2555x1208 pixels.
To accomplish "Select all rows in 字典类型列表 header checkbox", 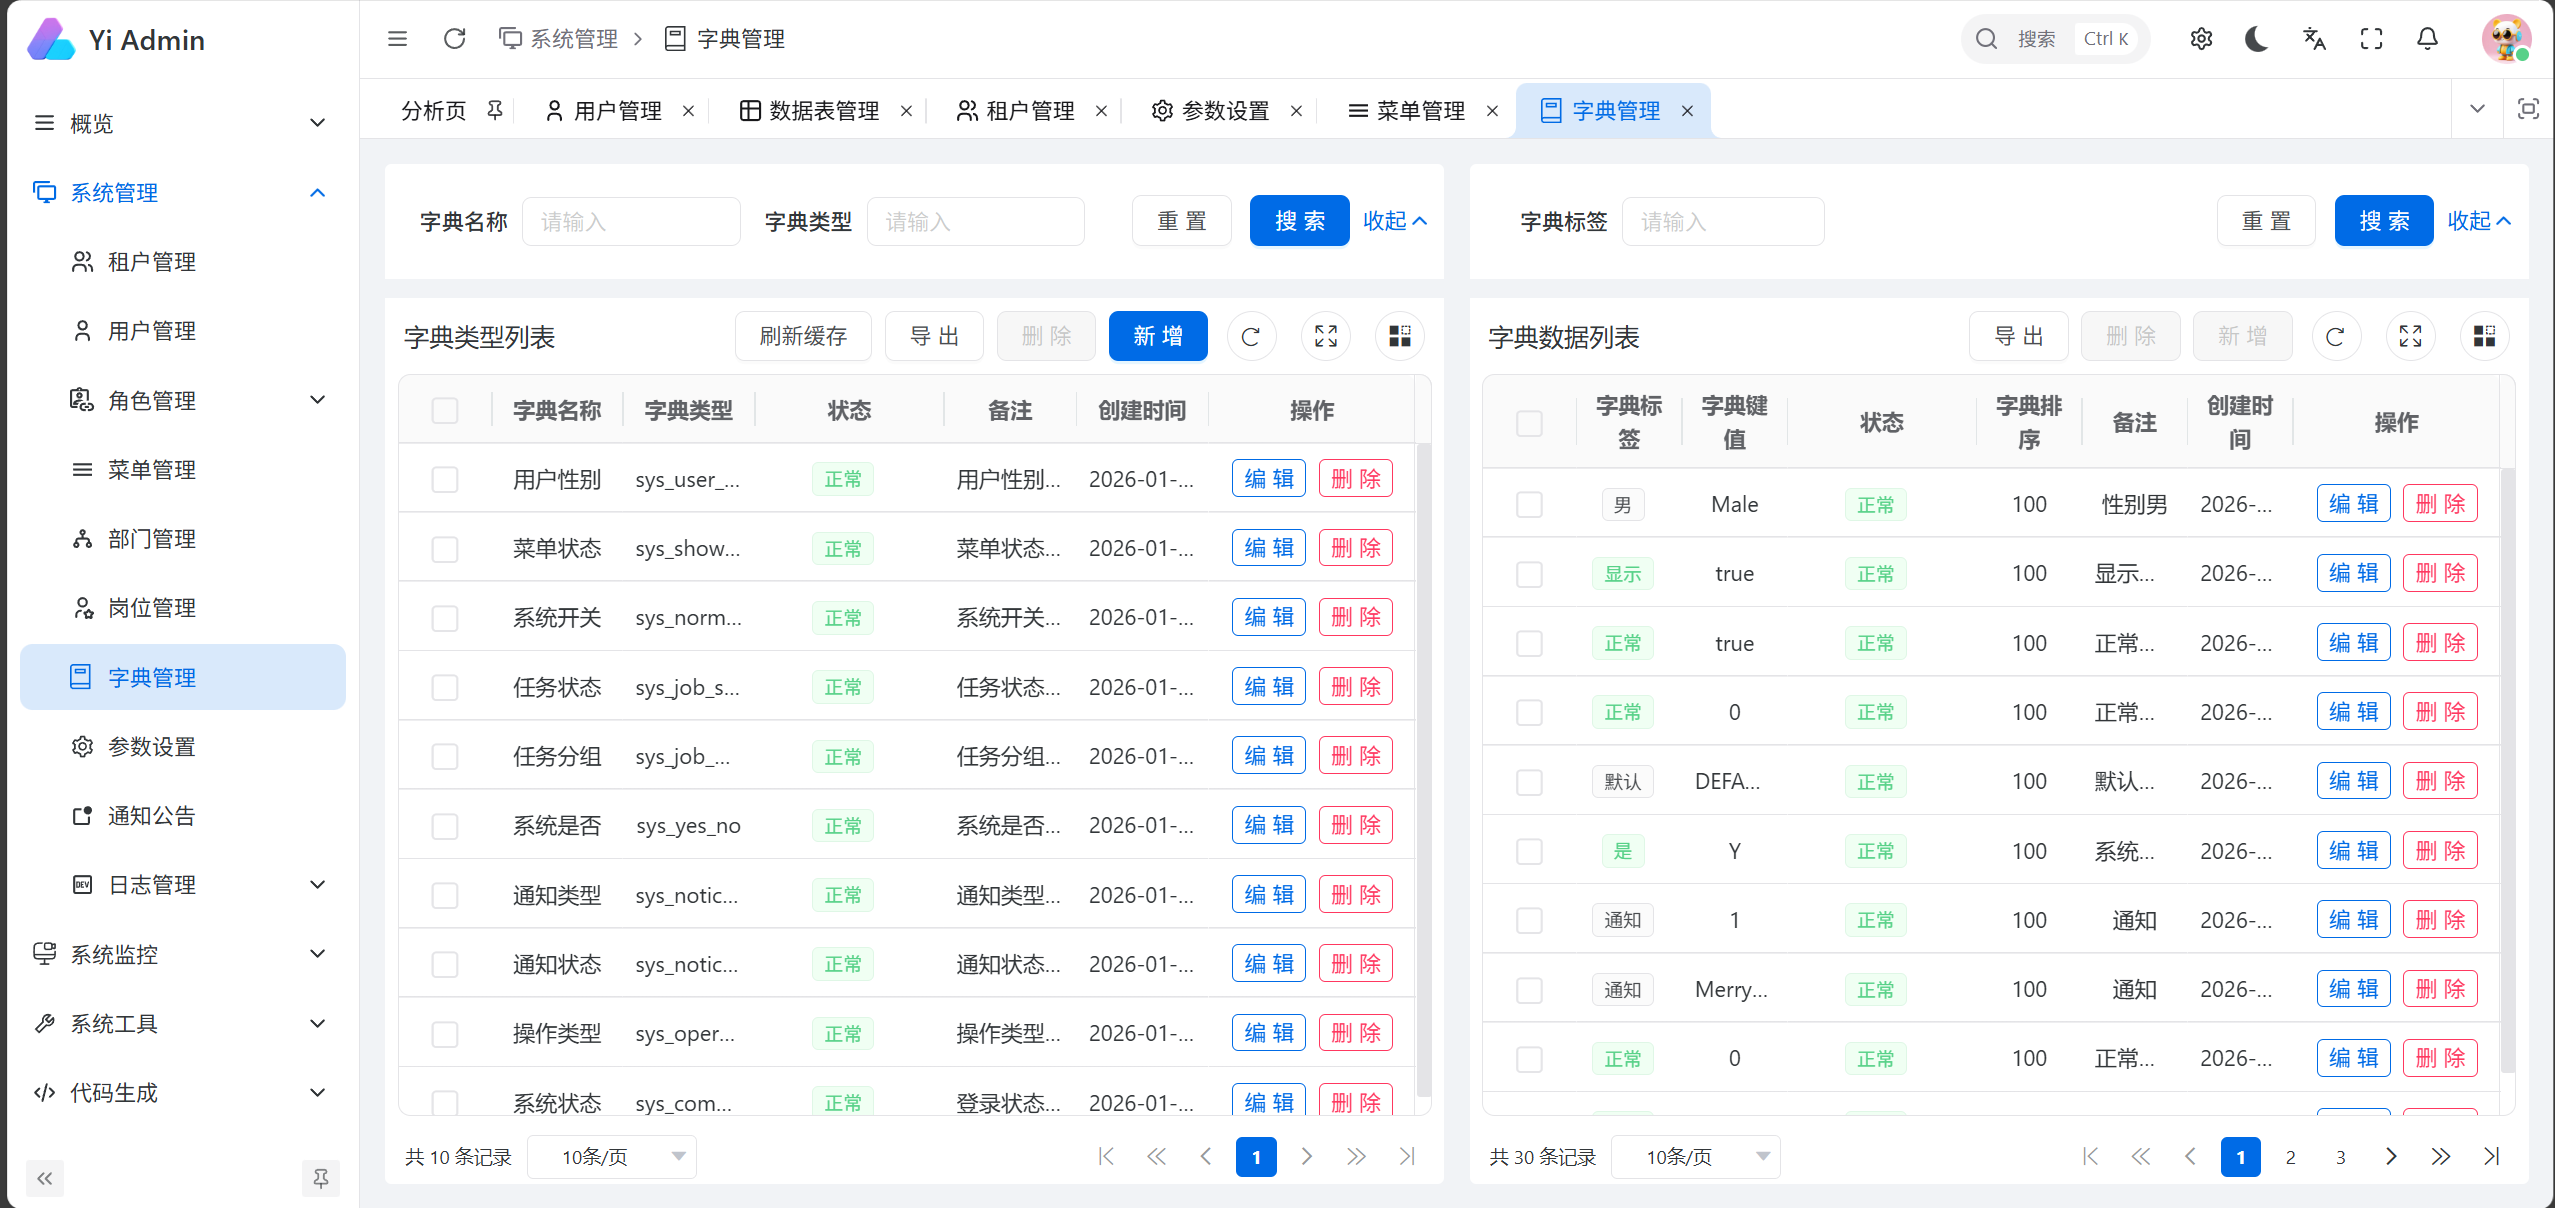I will 444,410.
